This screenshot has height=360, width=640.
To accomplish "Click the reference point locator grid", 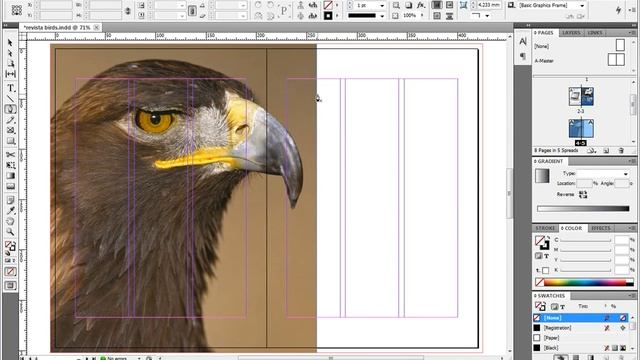I will coord(17,10).
